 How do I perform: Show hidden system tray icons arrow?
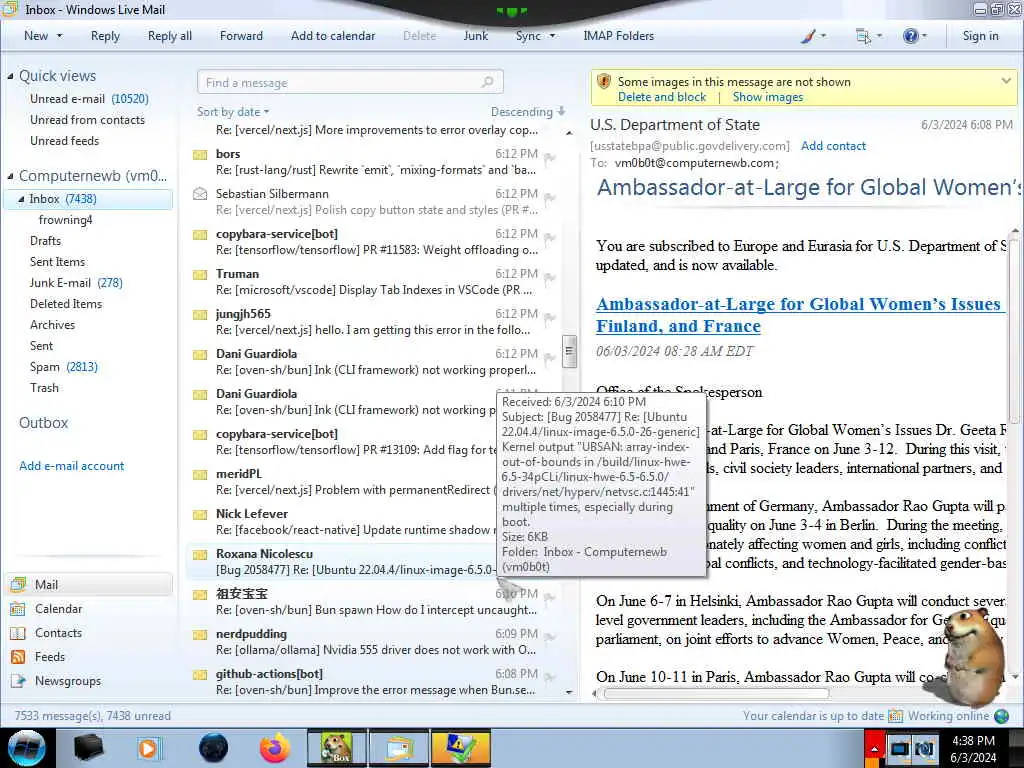pyautogui.click(x=874, y=748)
